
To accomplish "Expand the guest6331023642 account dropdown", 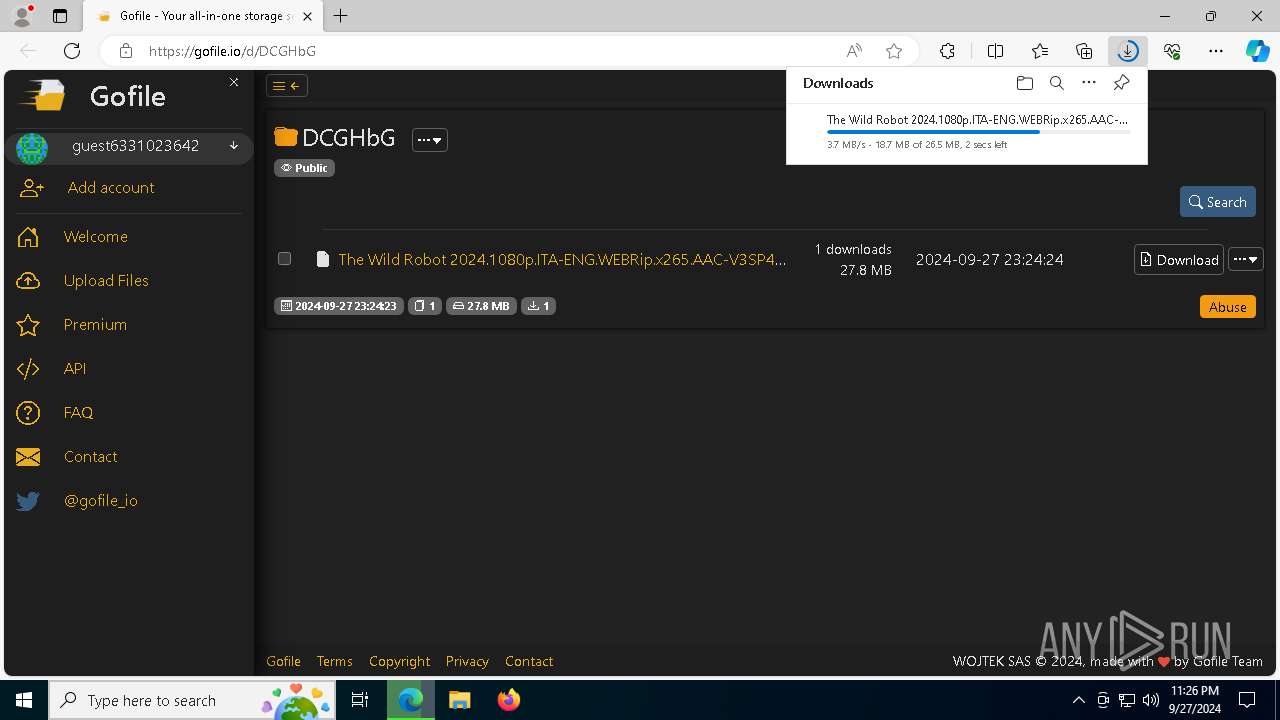I will (x=234, y=146).
